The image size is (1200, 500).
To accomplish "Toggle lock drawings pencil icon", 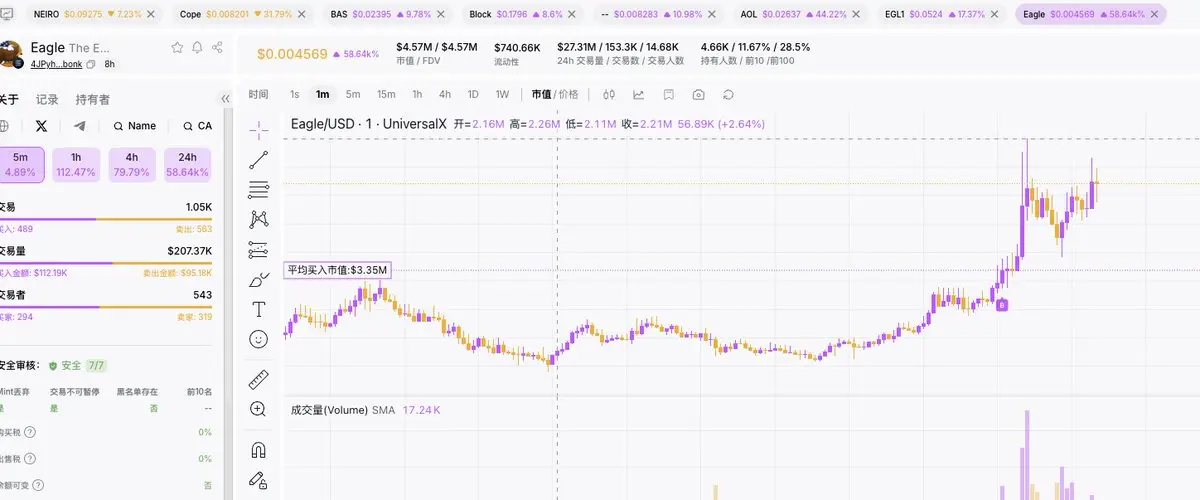I will (x=259, y=479).
